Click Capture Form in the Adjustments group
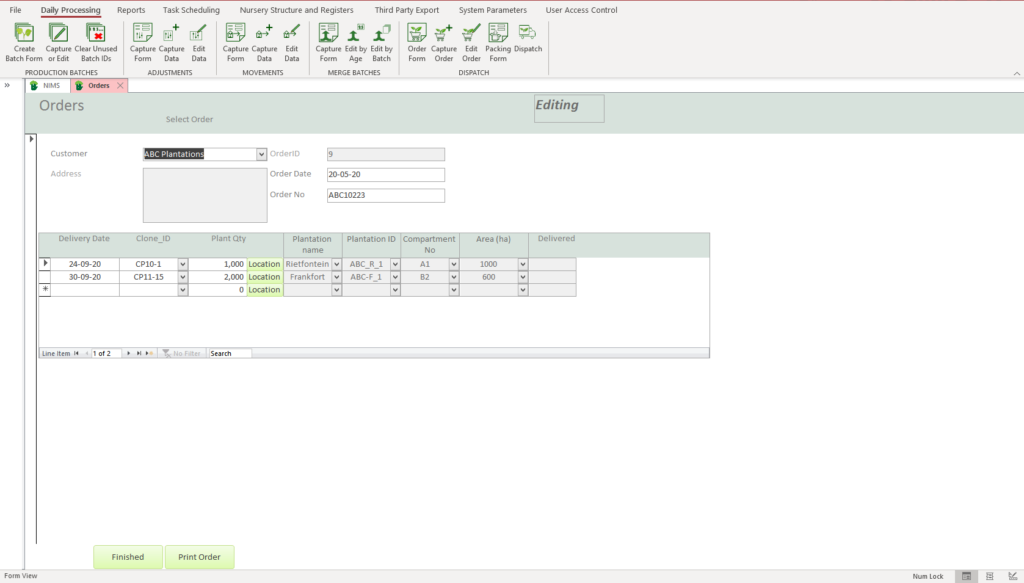 (x=143, y=42)
